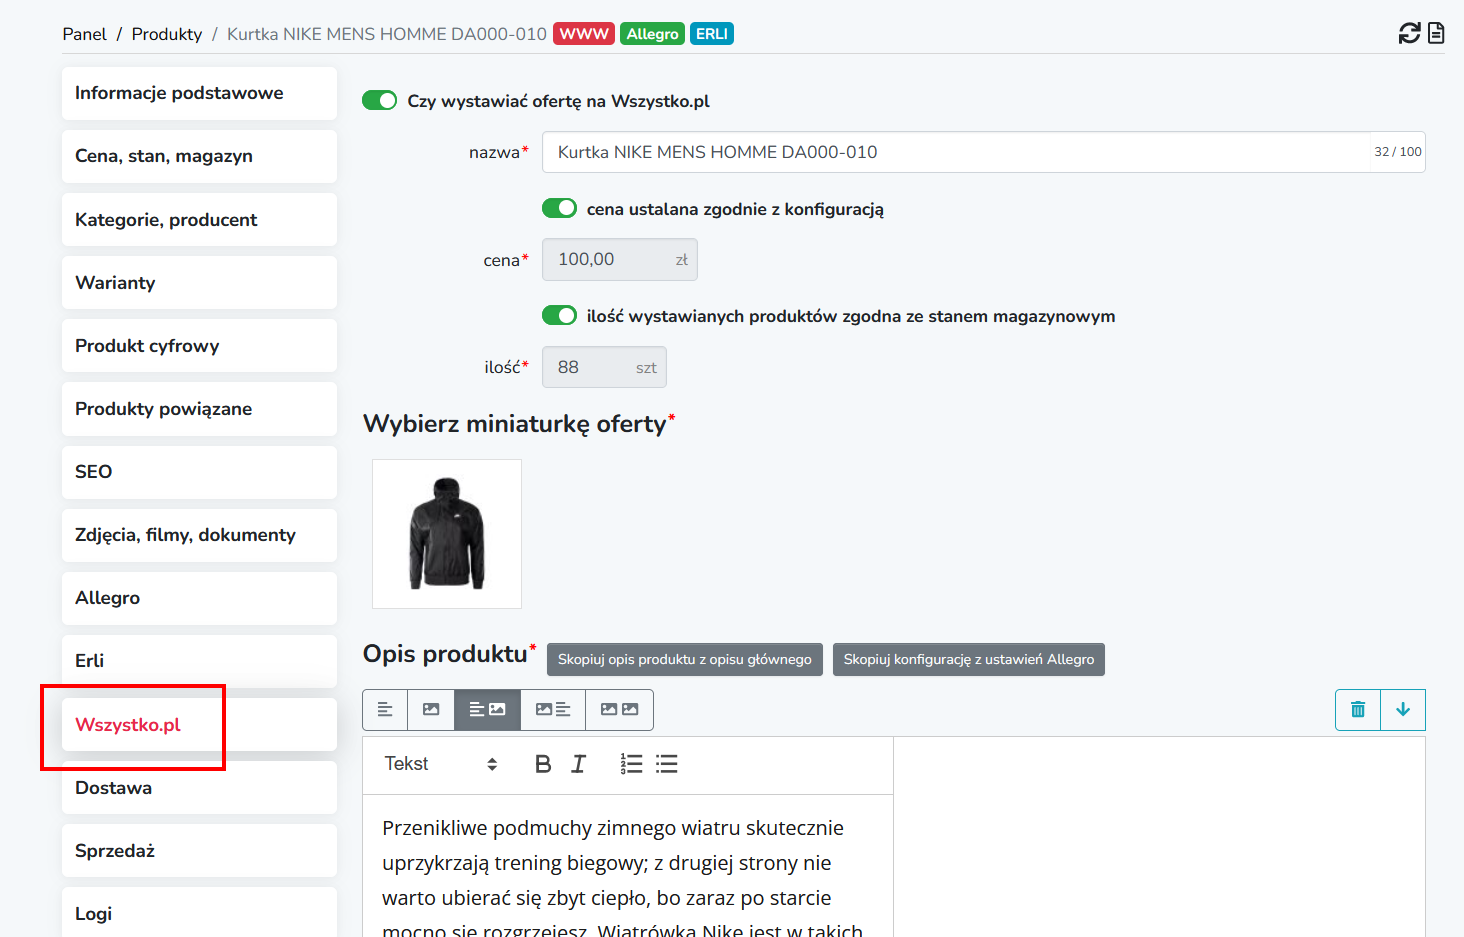
Task: Open 'Logi' tab
Action: [x=199, y=912]
